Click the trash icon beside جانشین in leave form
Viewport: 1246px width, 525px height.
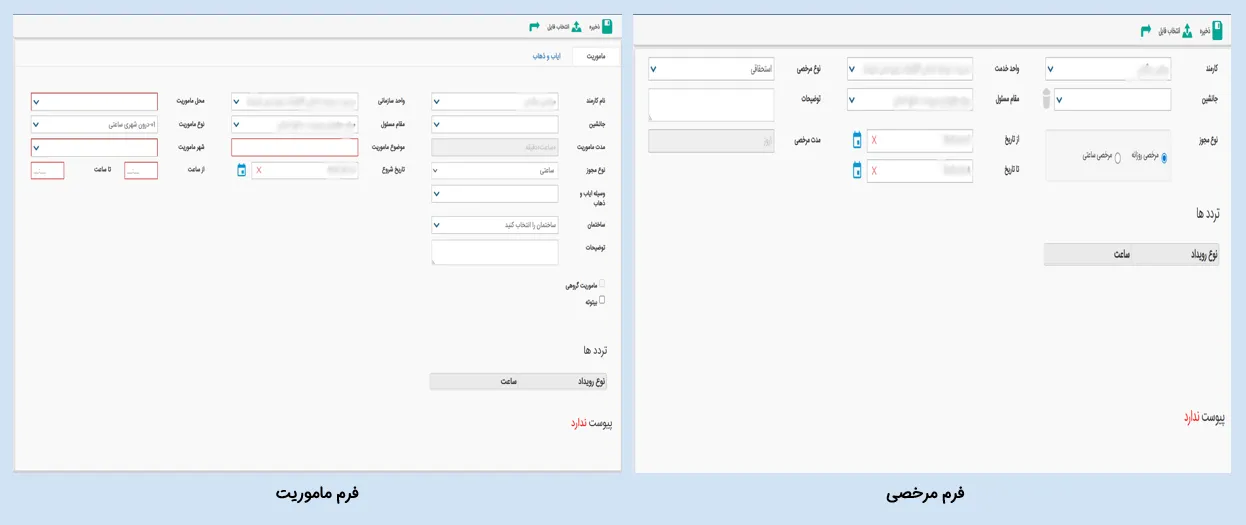[1047, 99]
